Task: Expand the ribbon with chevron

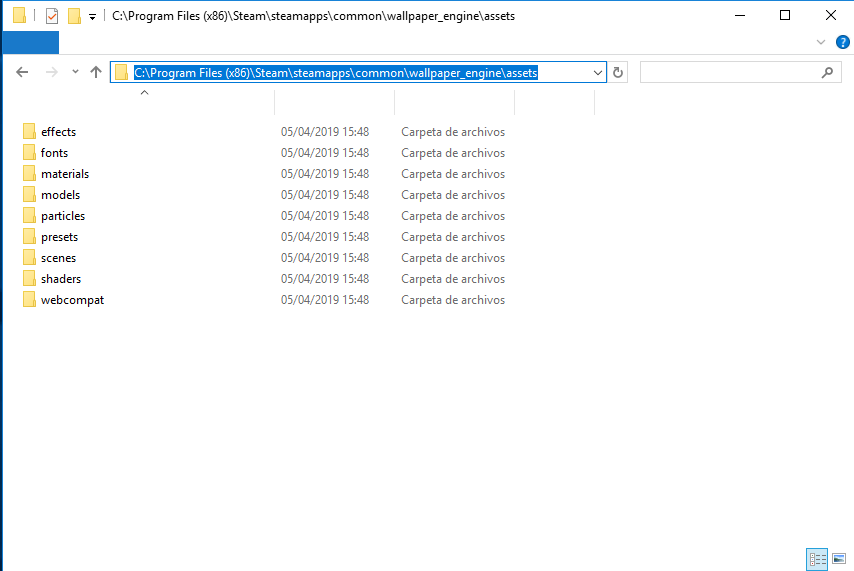Action: click(x=821, y=42)
